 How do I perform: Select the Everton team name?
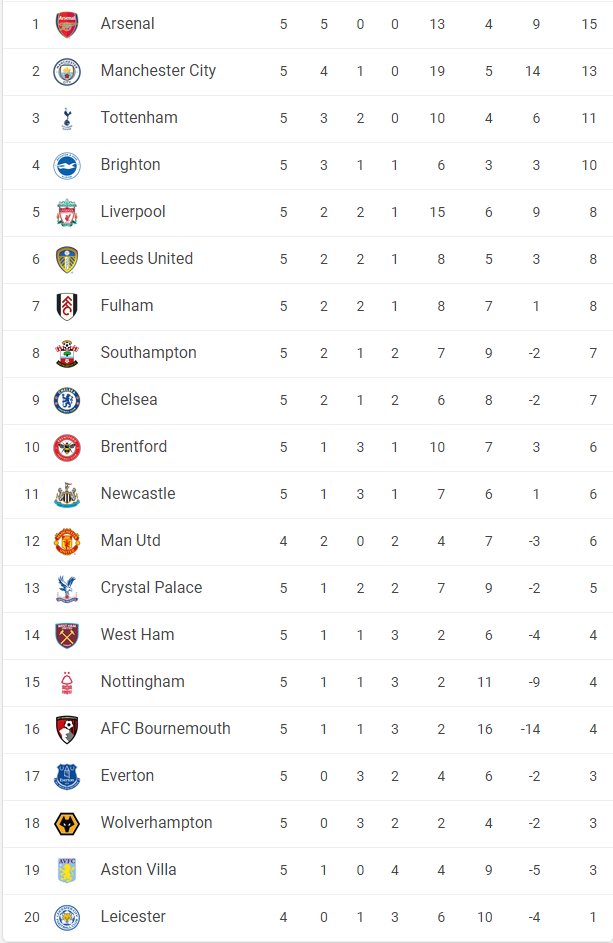[127, 776]
